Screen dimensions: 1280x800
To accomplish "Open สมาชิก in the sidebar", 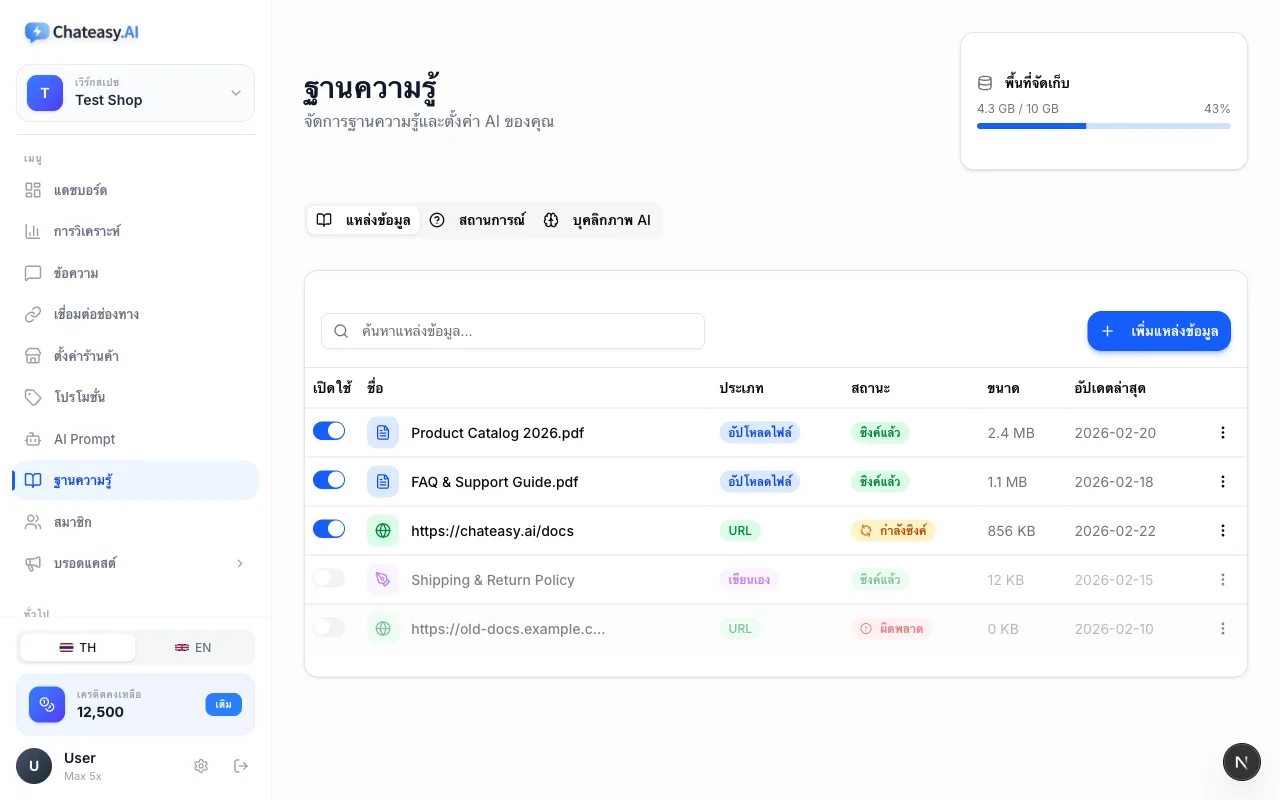I will (x=136, y=522).
